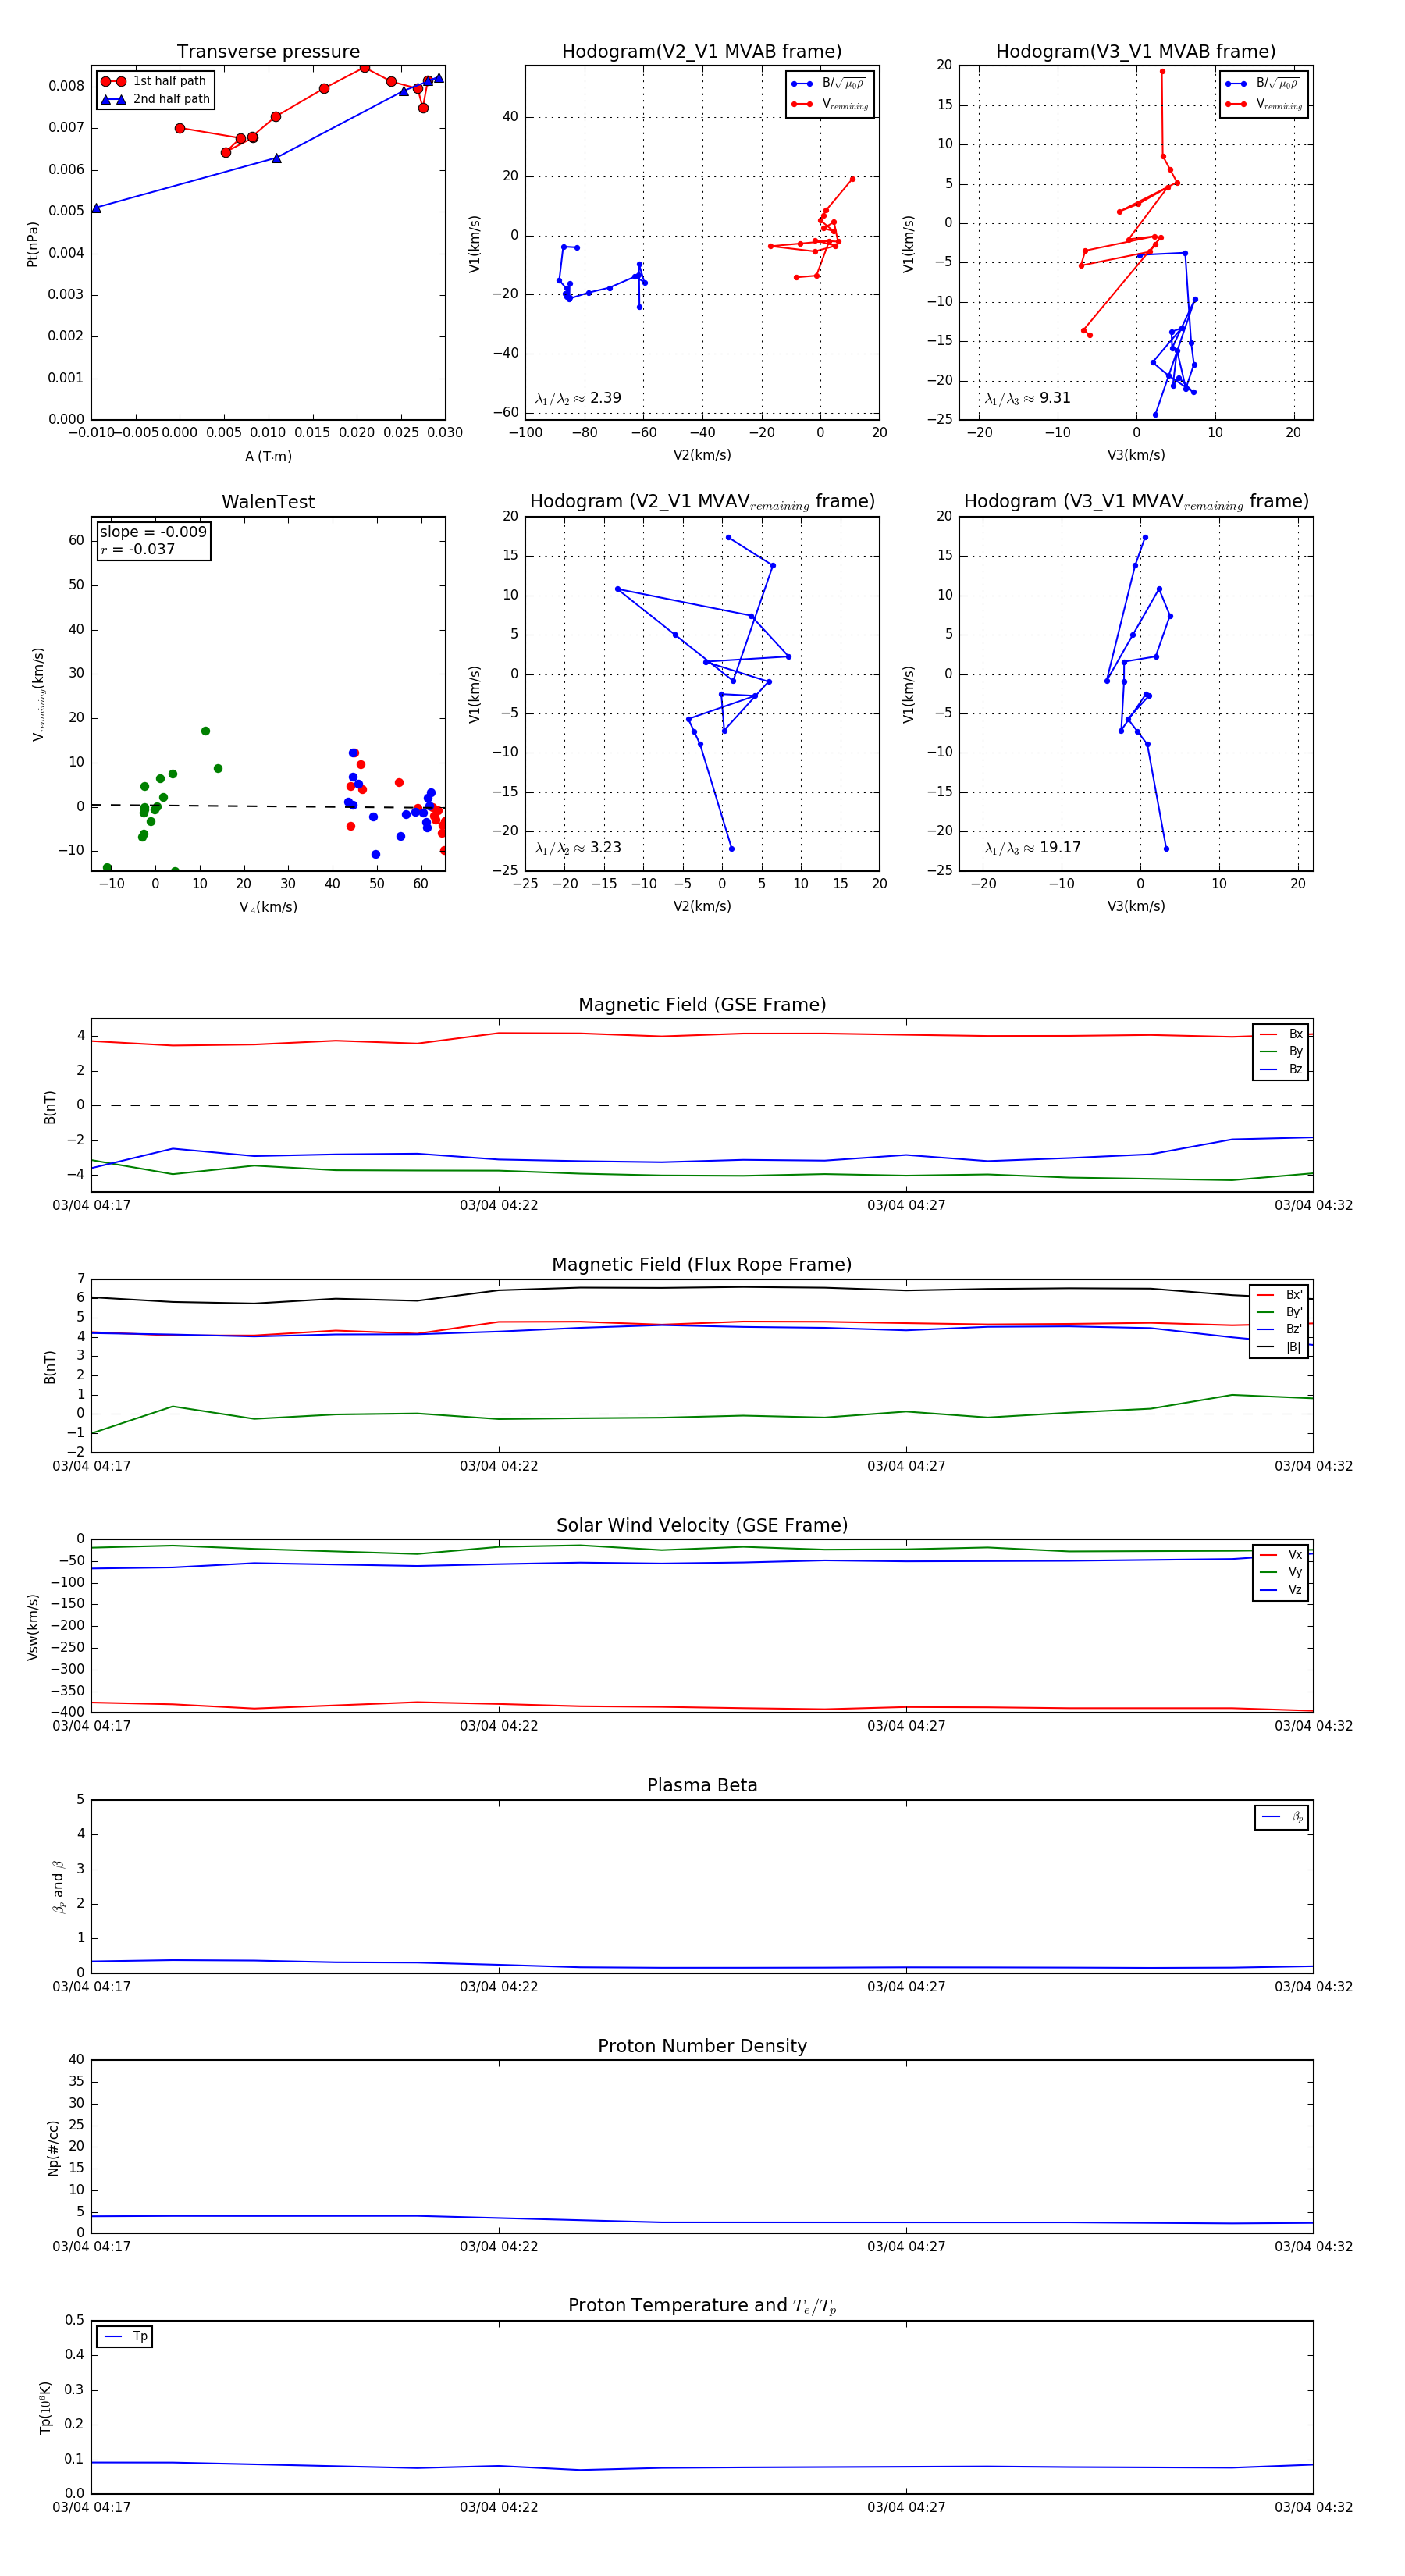
Task: Click the "Vsw(km/s)" y-axis label
Action: point(32,1627)
